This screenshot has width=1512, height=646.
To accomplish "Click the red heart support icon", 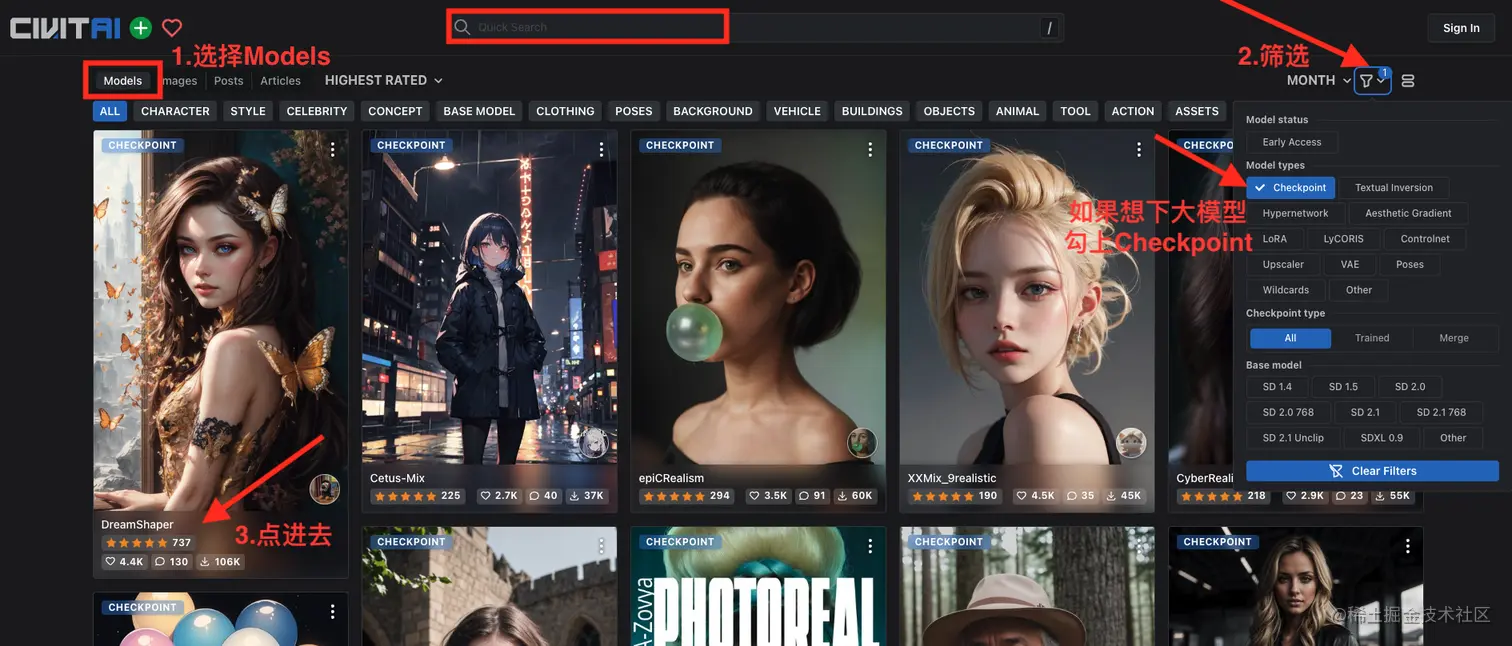I will (172, 28).
